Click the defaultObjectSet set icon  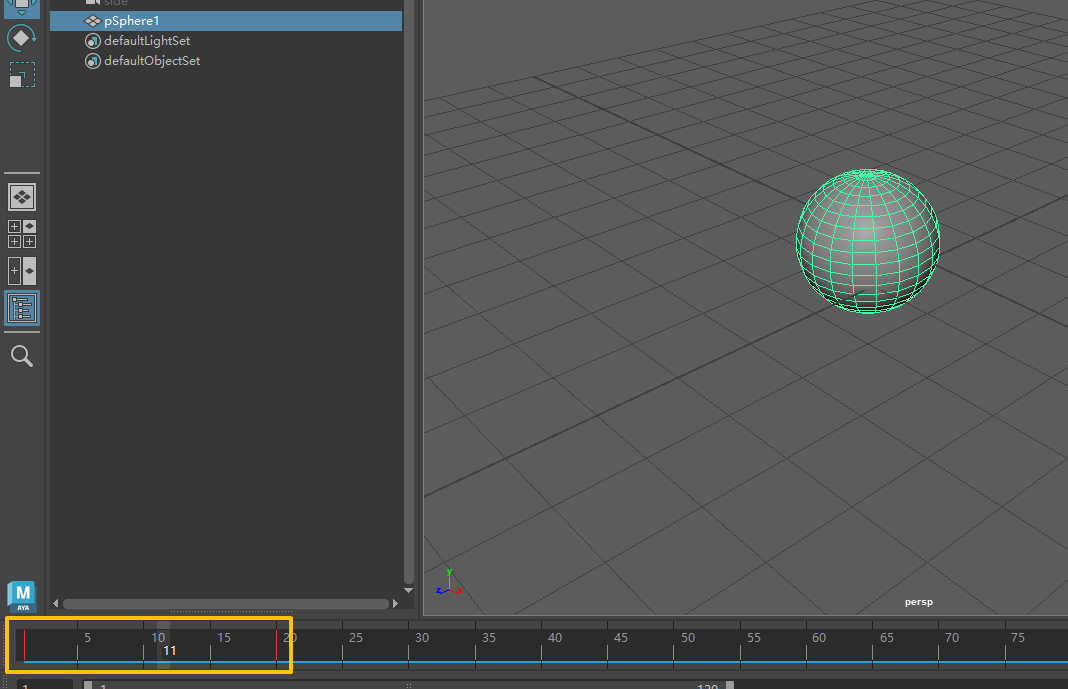point(93,61)
